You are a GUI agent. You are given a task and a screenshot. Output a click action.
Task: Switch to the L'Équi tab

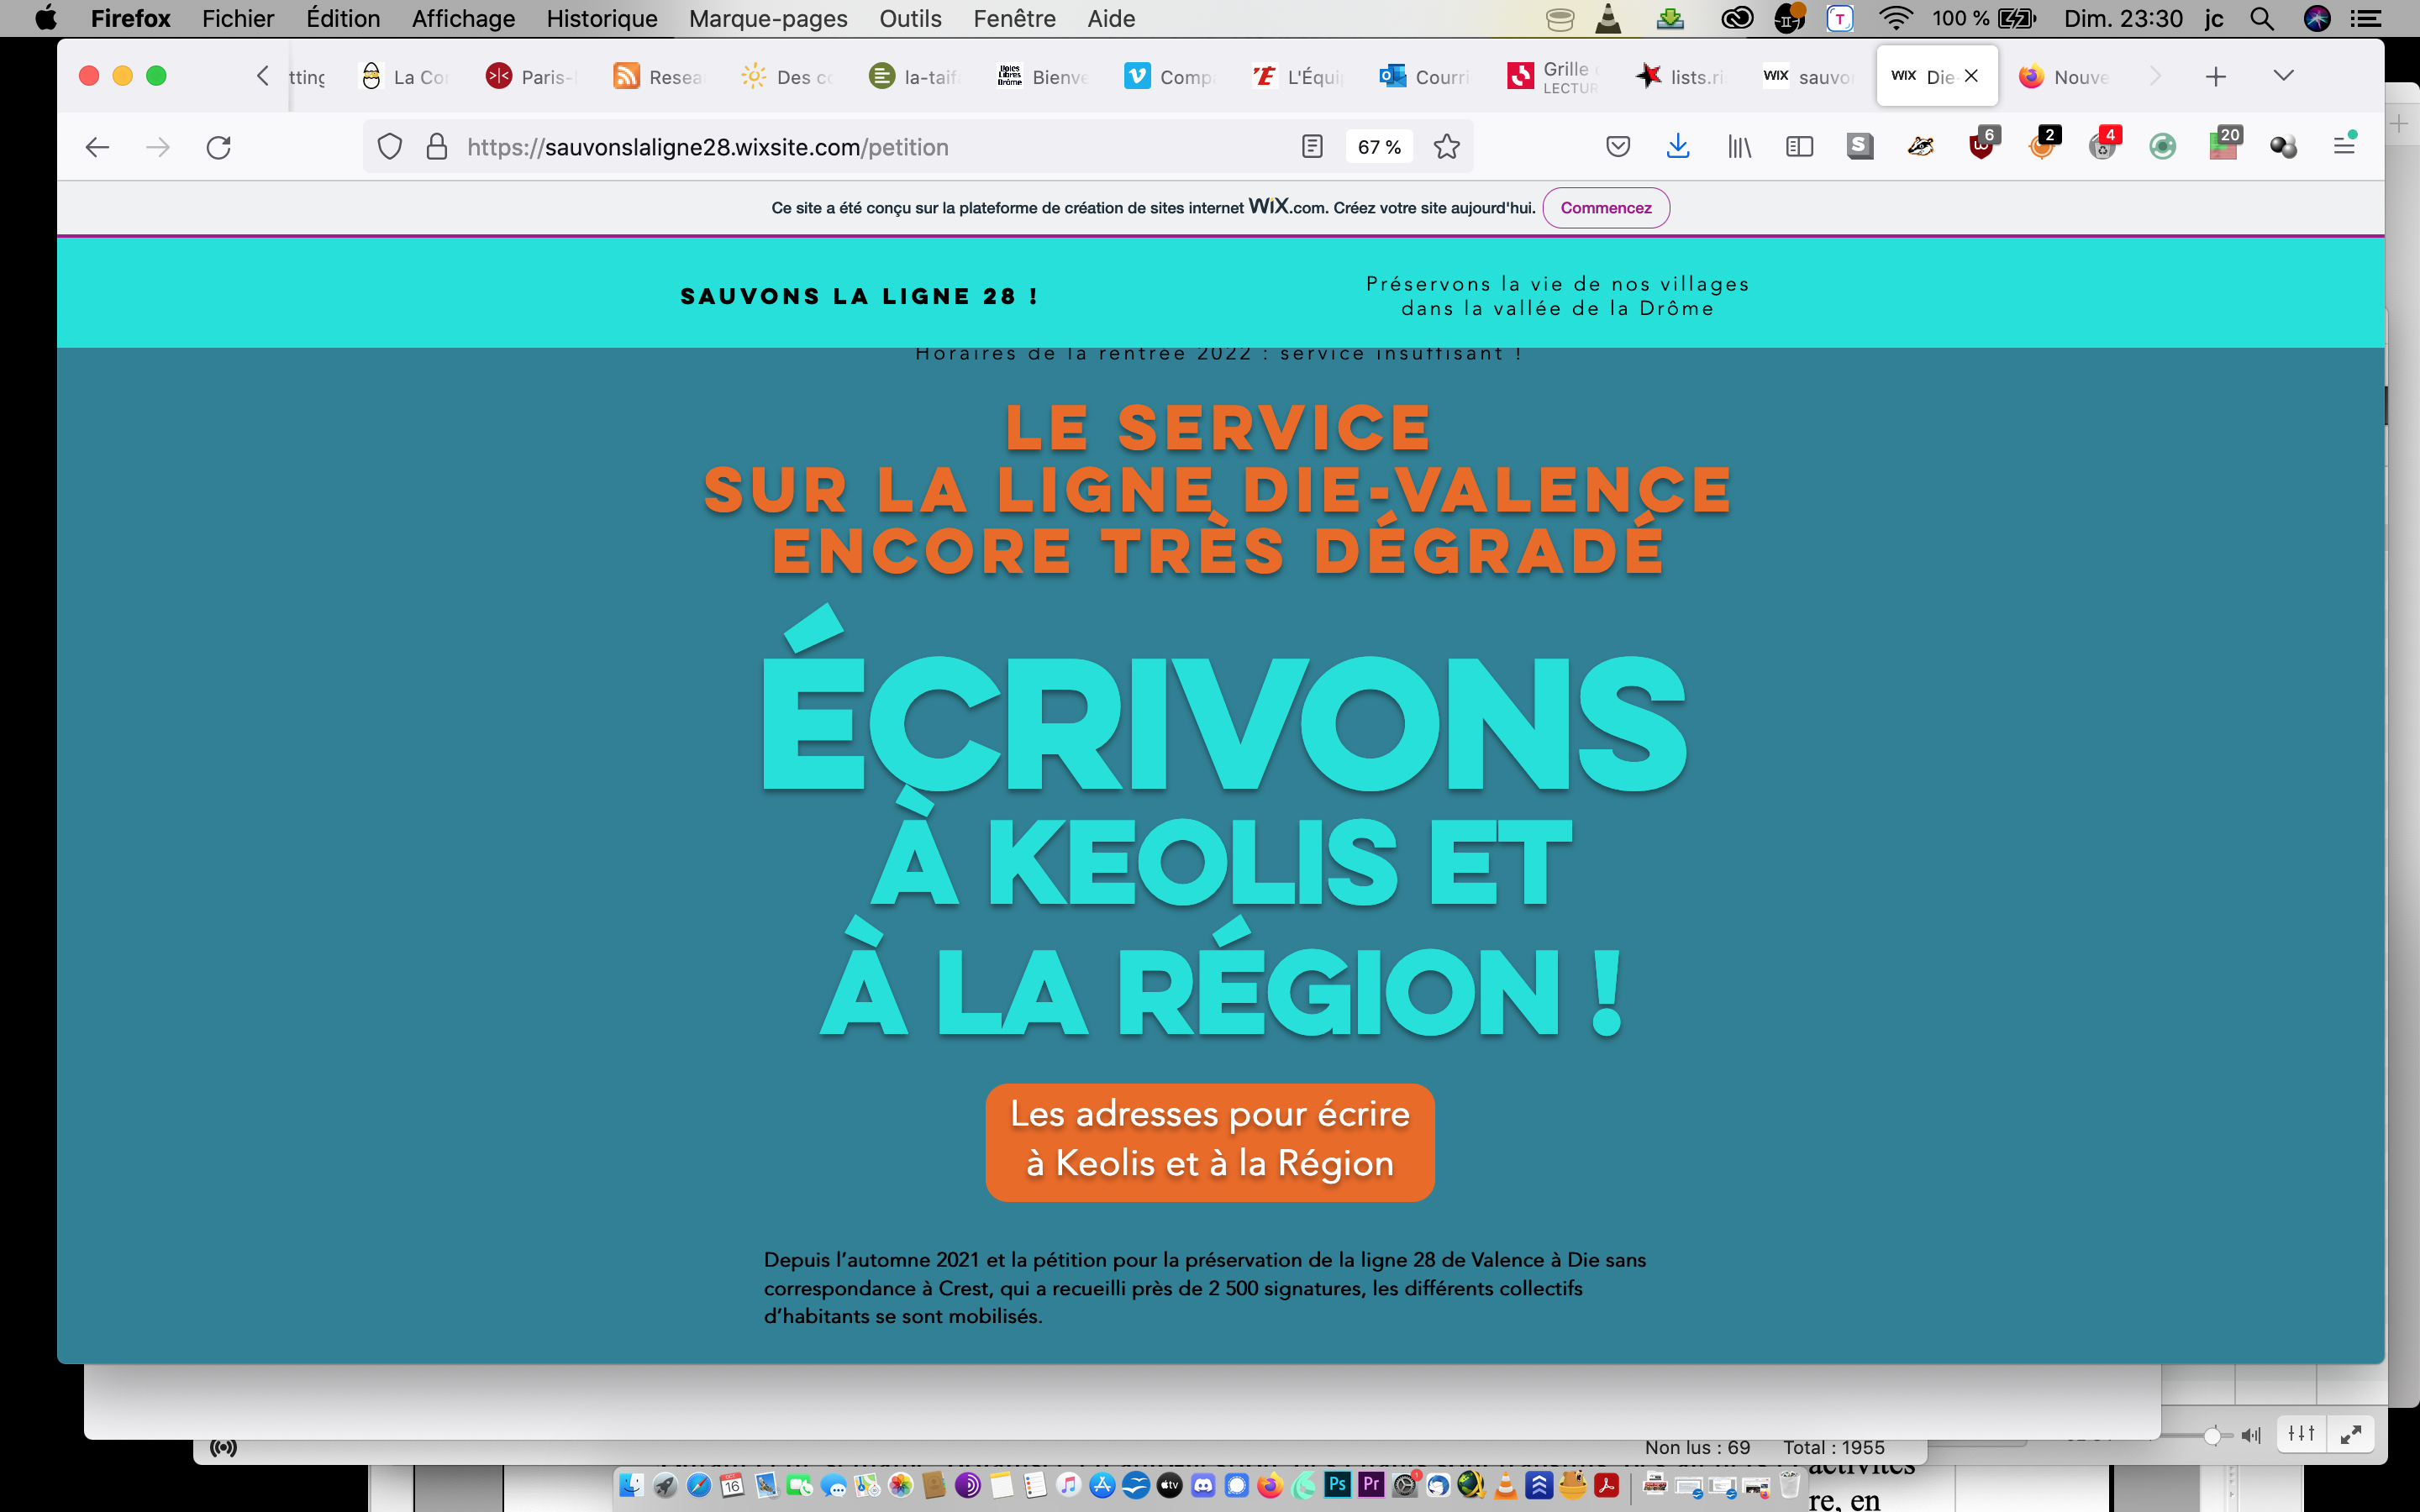pyautogui.click(x=1298, y=76)
